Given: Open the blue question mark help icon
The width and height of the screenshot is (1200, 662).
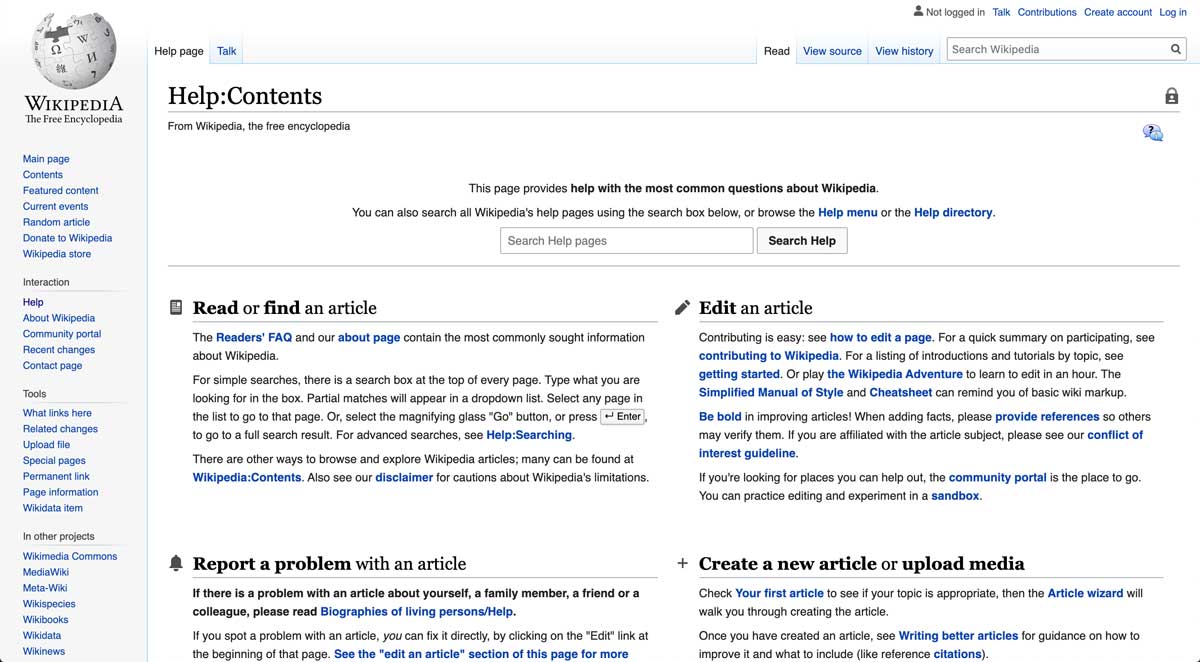Looking at the screenshot, I should coord(1152,131).
